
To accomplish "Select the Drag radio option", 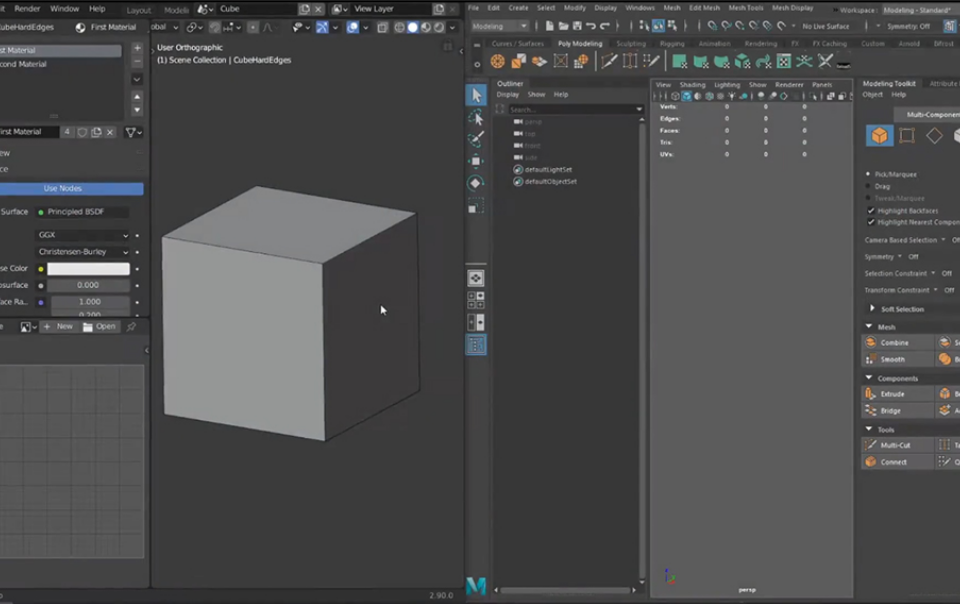I will pos(868,186).
